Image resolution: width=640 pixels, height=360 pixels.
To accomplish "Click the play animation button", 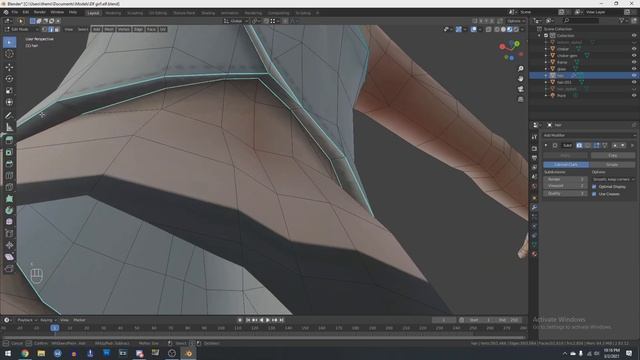I will (x=268, y=320).
